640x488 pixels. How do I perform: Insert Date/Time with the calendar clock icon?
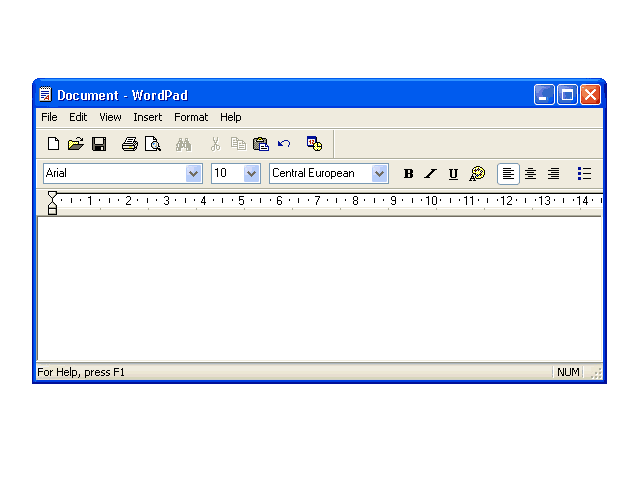[x=314, y=144]
